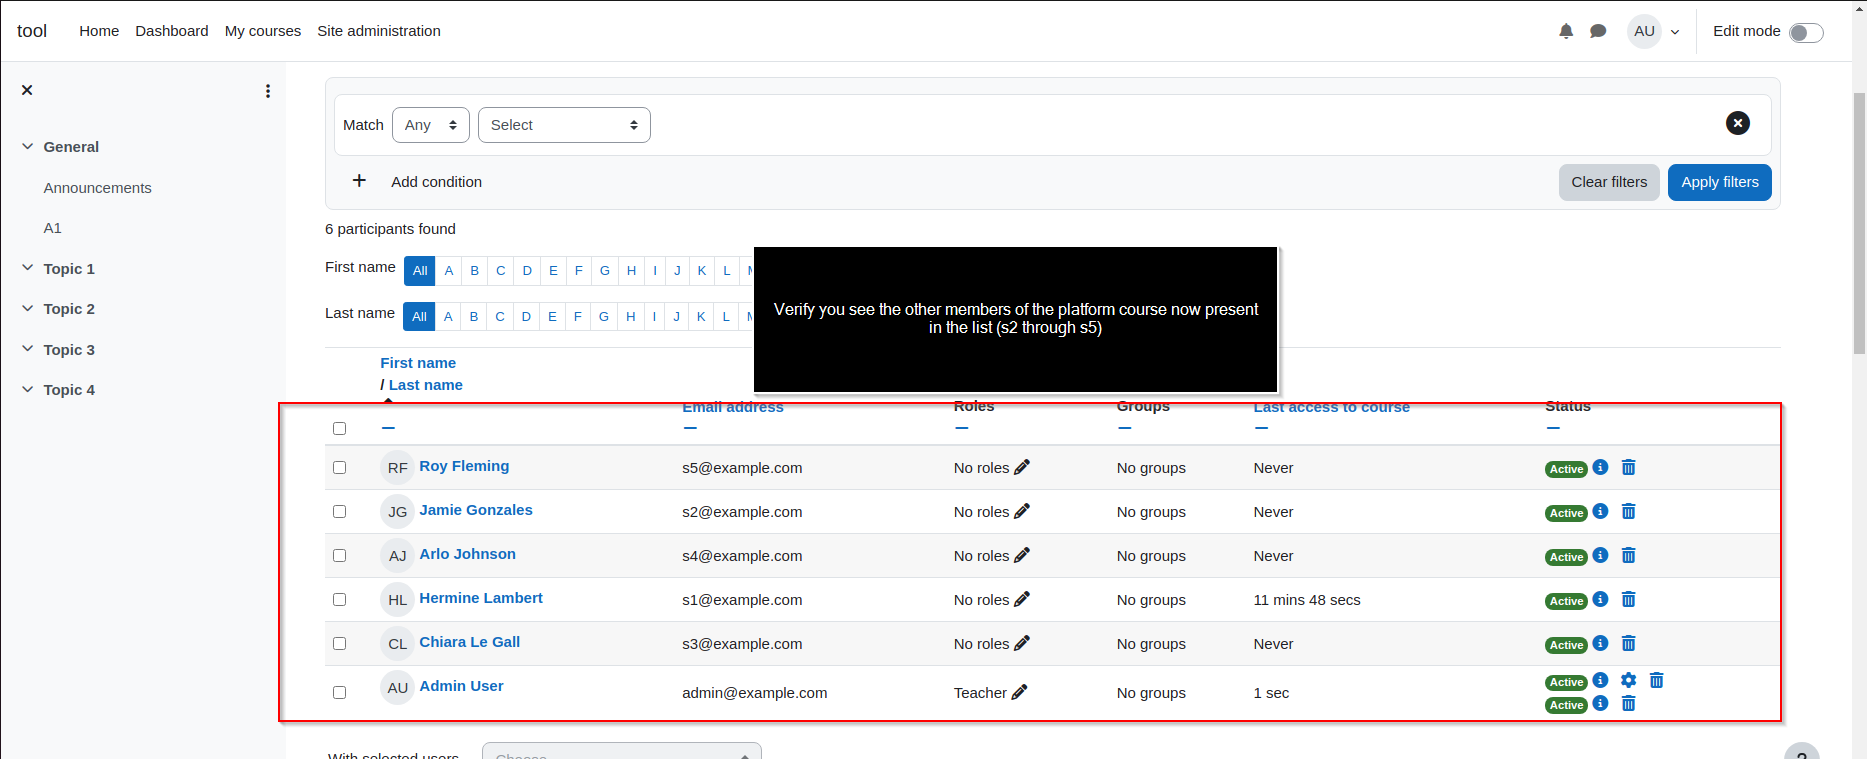Image resolution: width=1867 pixels, height=759 pixels.
Task: Unenrol Roy Fleming with trash icon
Action: (x=1628, y=467)
